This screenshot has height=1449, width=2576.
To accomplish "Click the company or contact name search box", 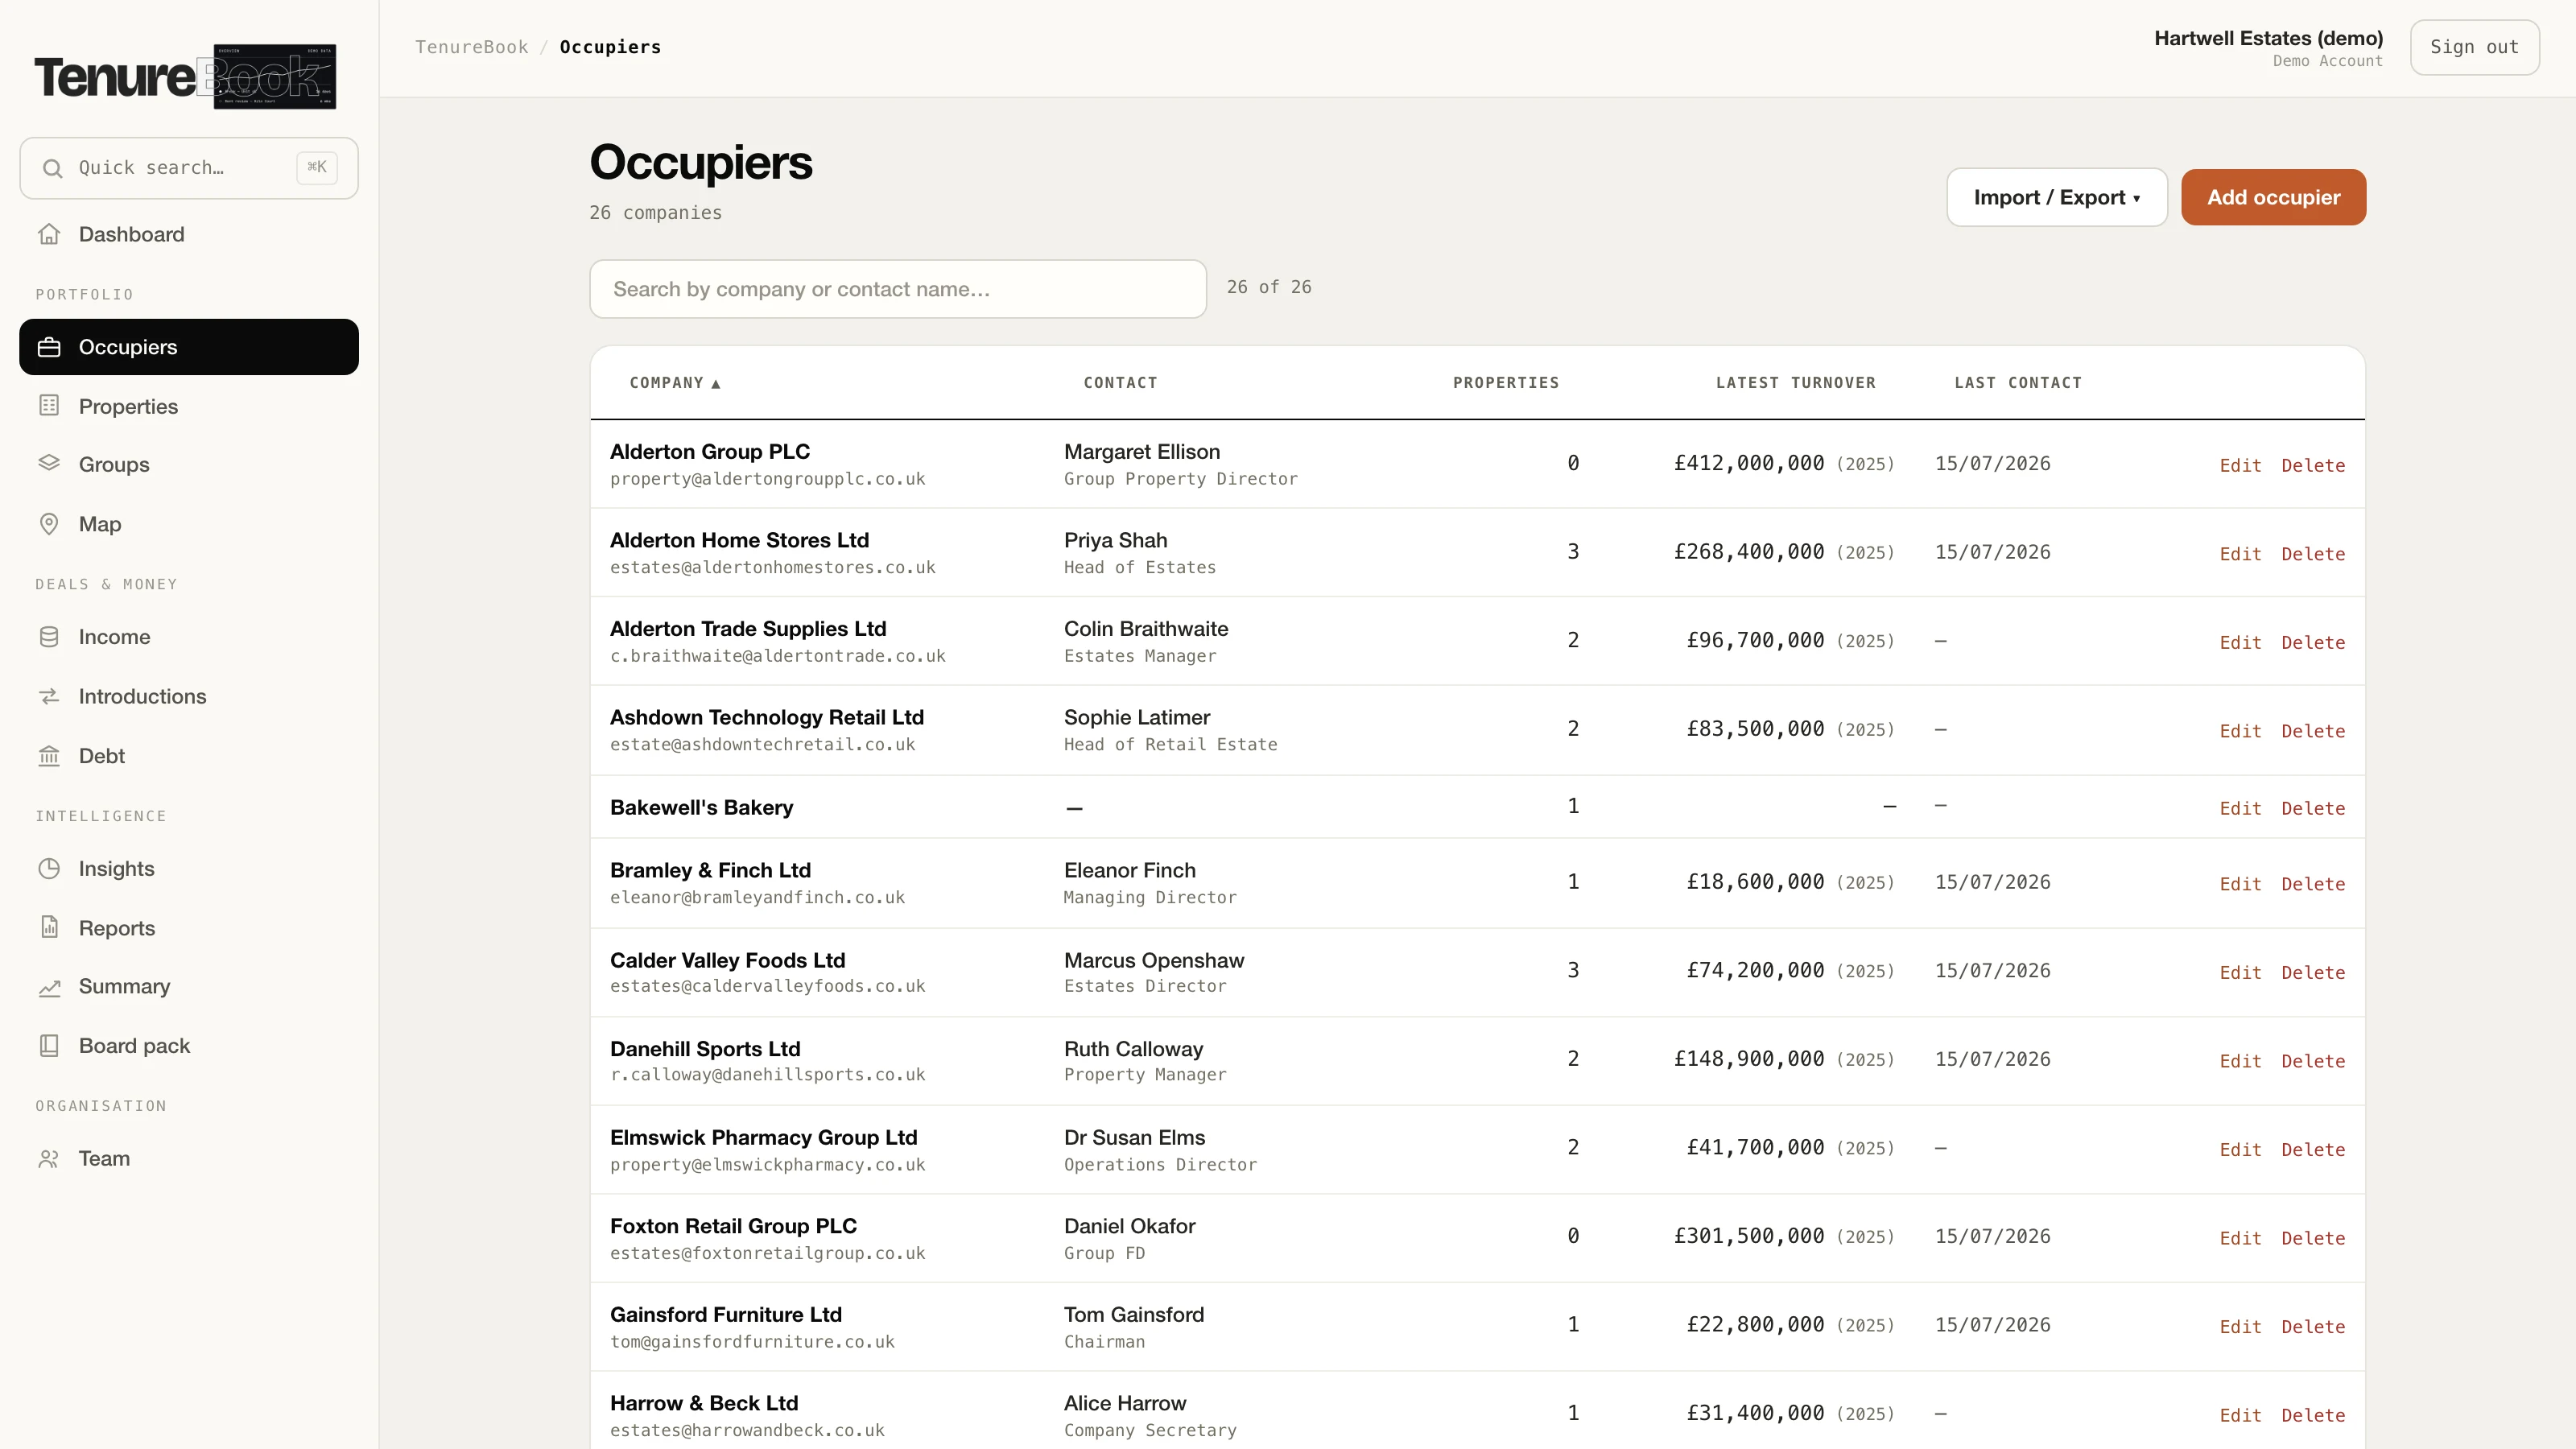I will click(x=898, y=289).
